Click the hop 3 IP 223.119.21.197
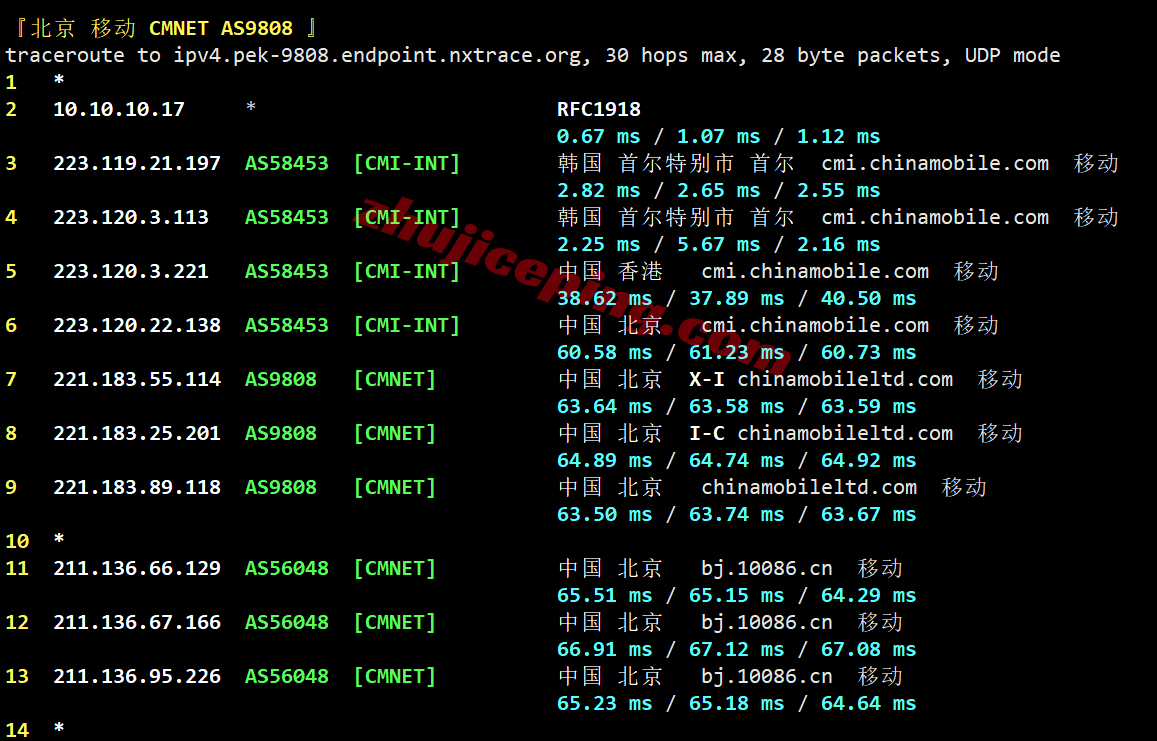Image resolution: width=1157 pixels, height=741 pixels. point(137,163)
